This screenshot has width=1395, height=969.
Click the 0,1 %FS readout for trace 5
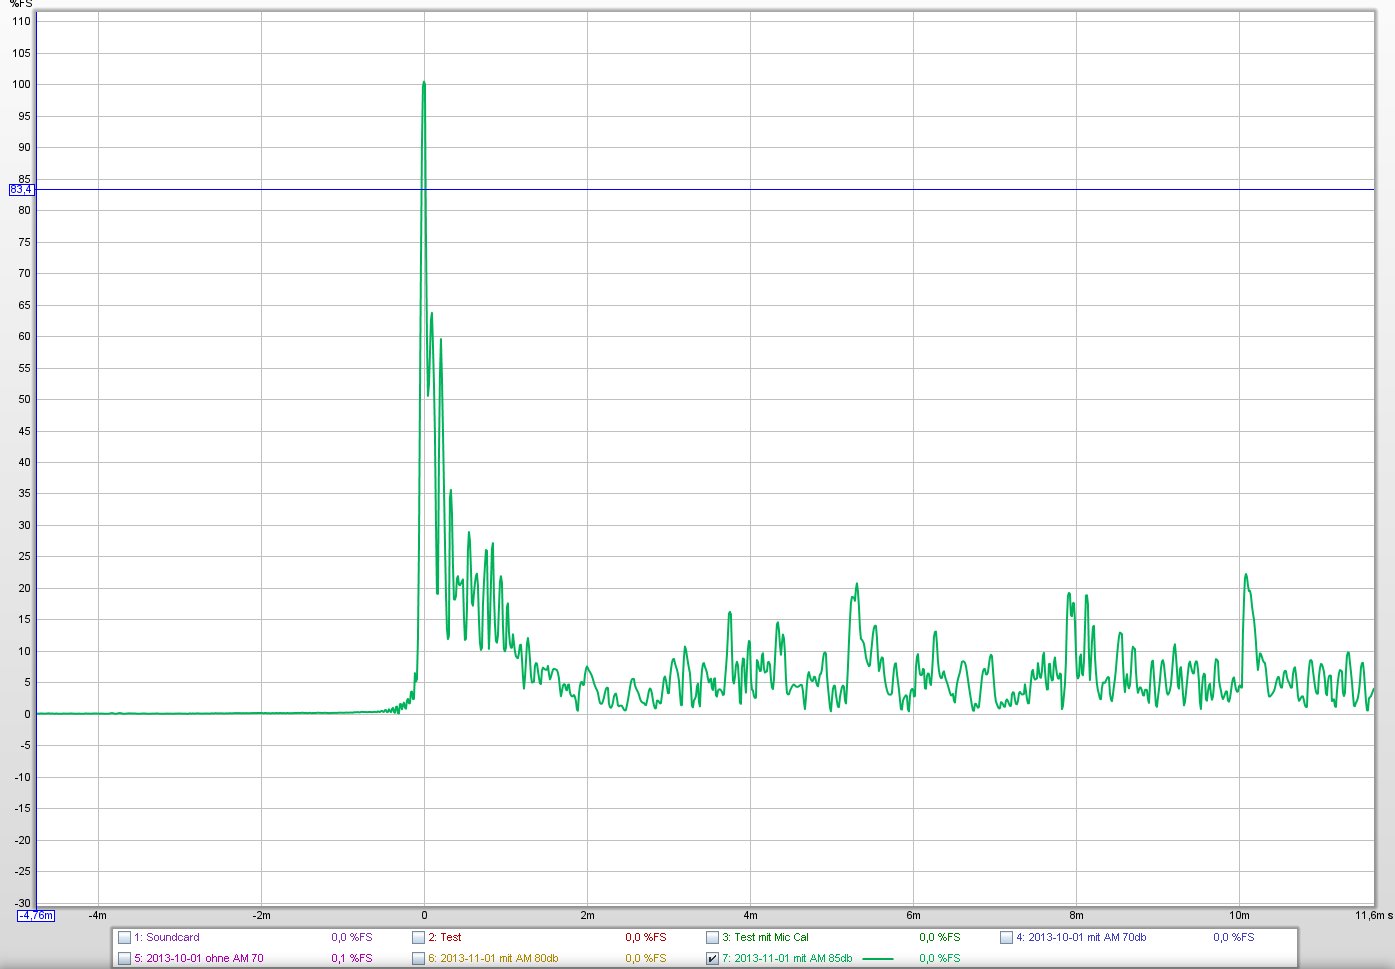(x=351, y=959)
